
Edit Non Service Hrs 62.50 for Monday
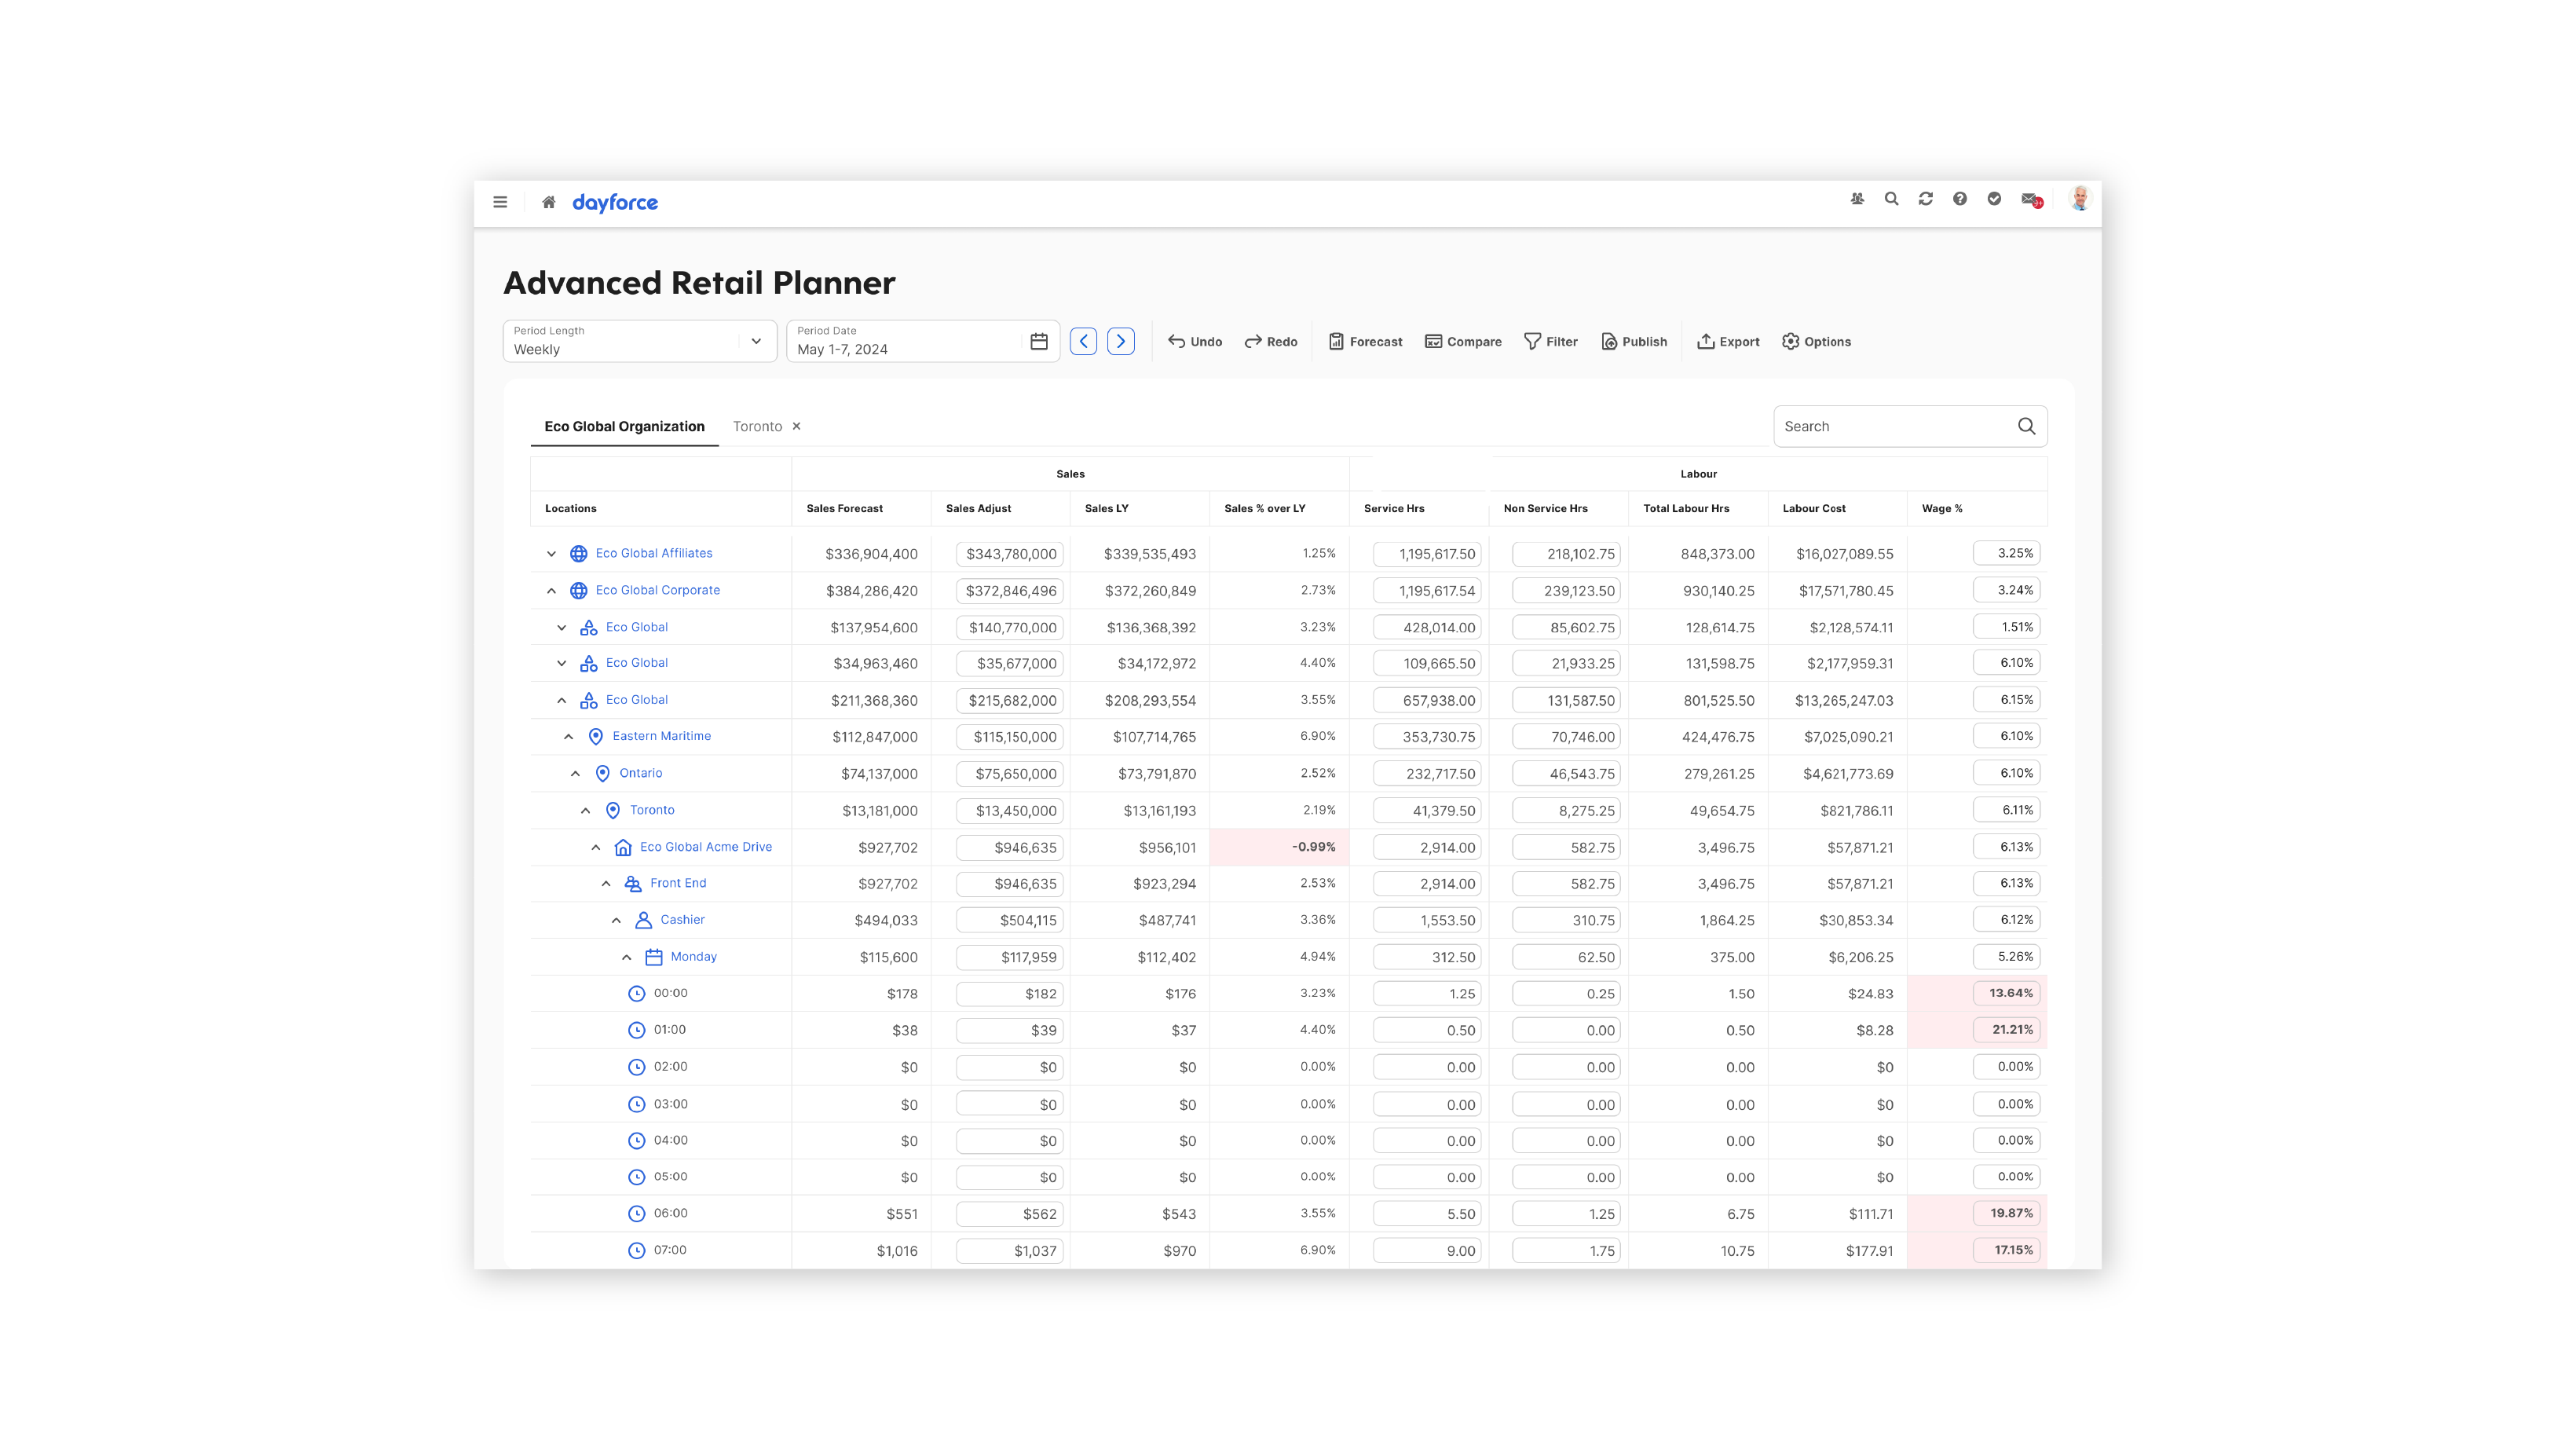(1567, 957)
